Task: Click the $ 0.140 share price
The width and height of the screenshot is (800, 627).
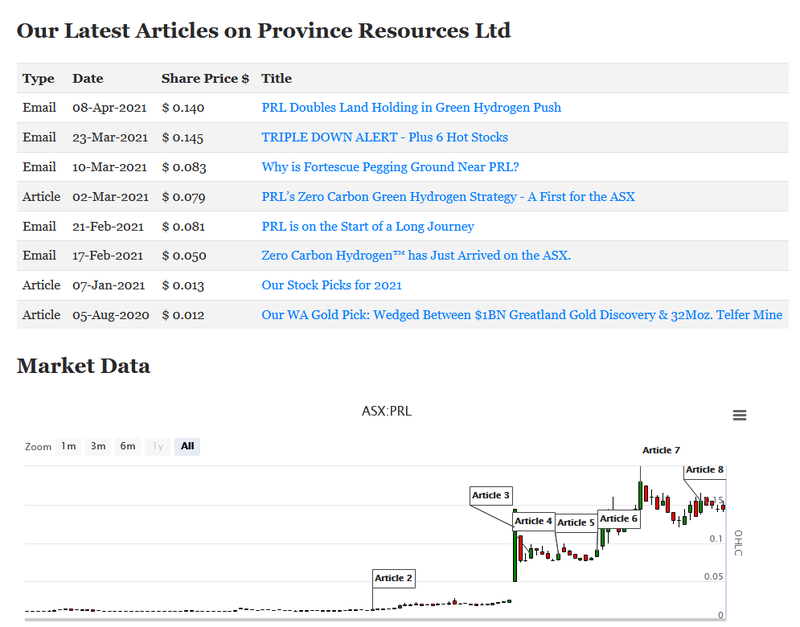Action: [x=183, y=108]
